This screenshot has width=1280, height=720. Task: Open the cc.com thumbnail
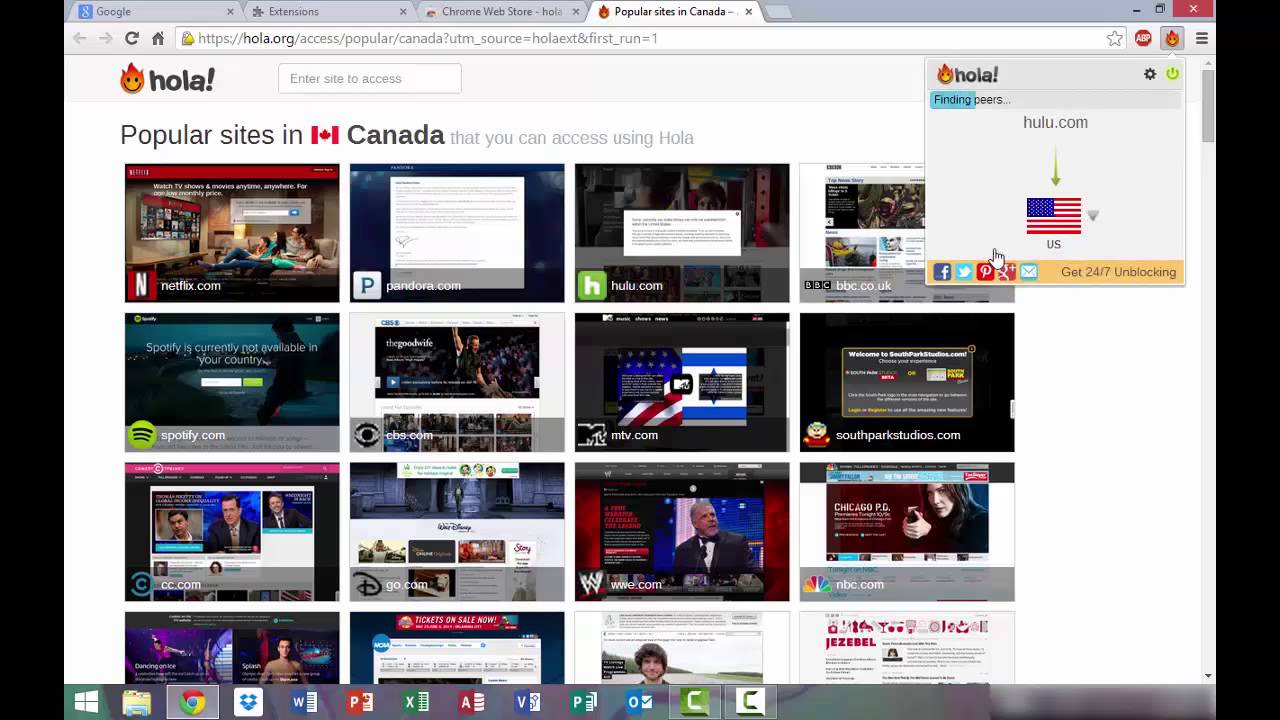point(232,532)
